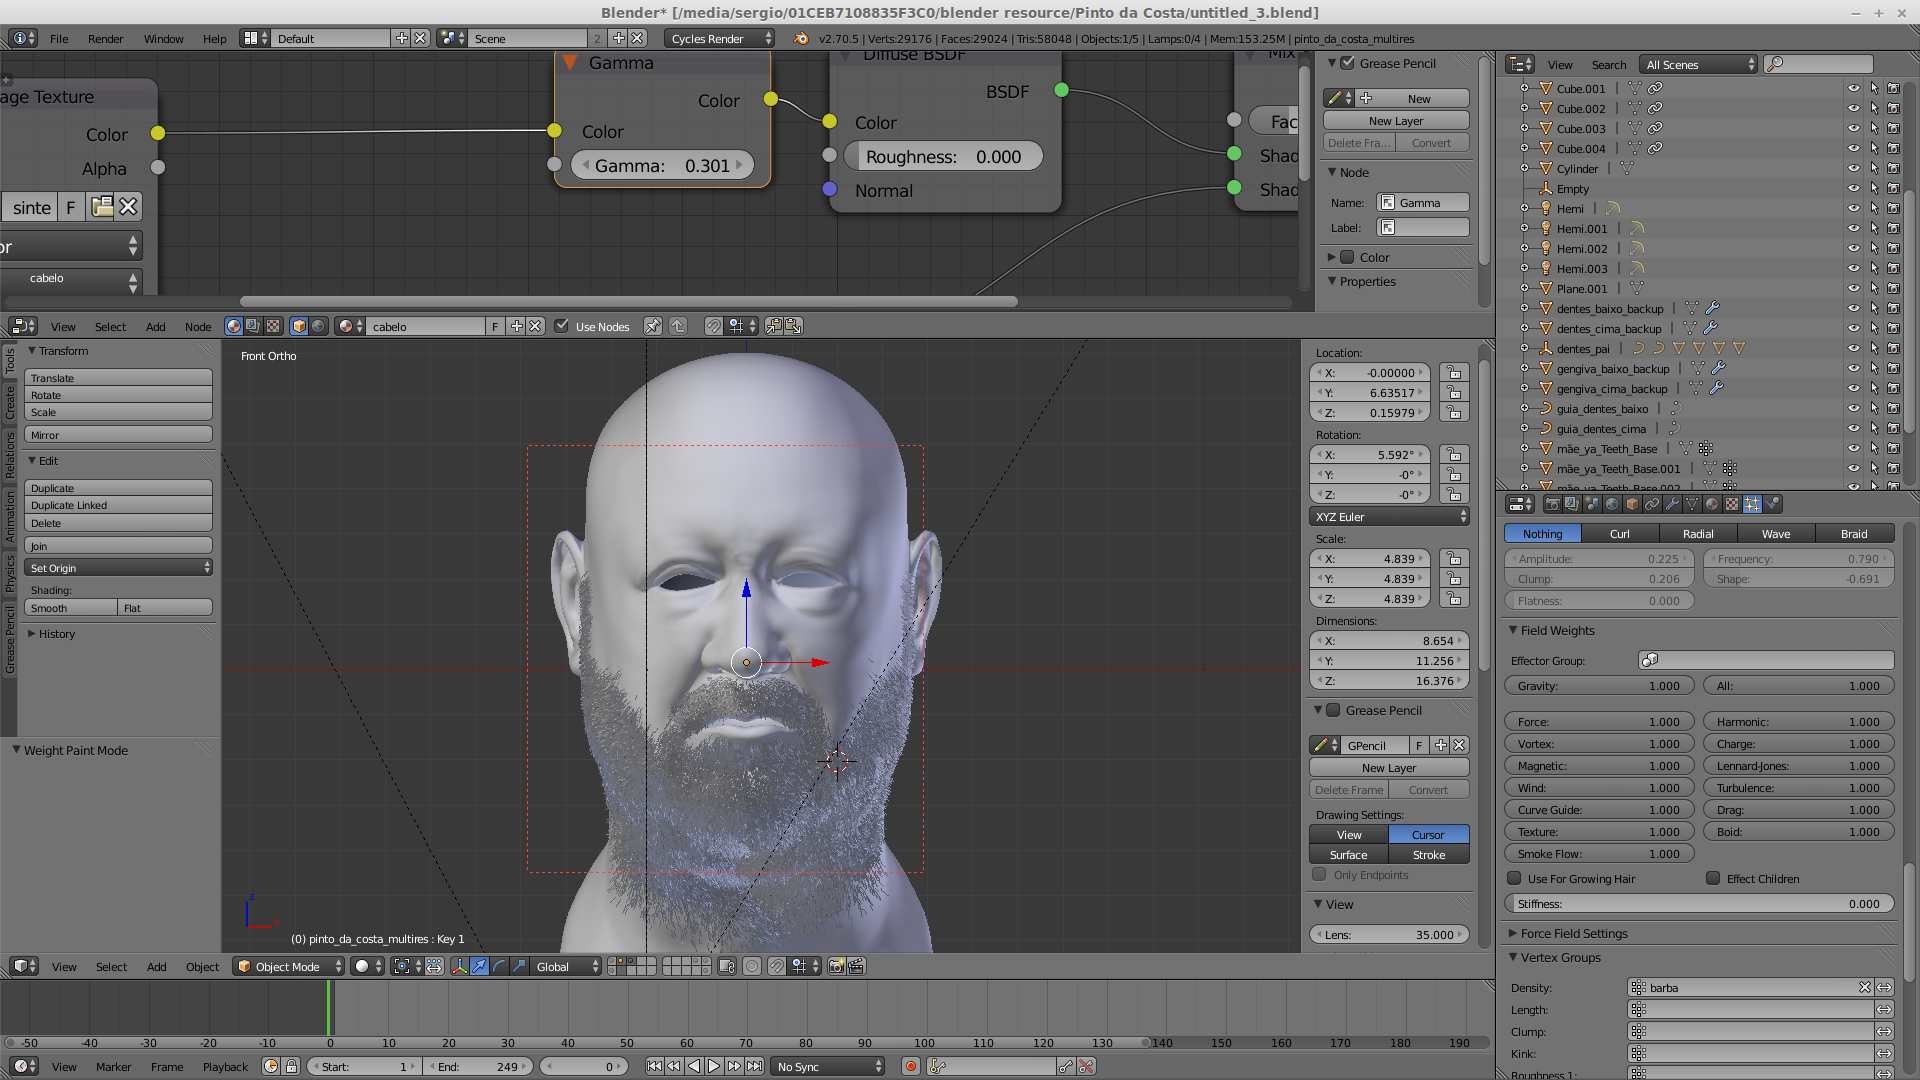
Task: Open the Physics properties tab
Action: coord(1772,504)
